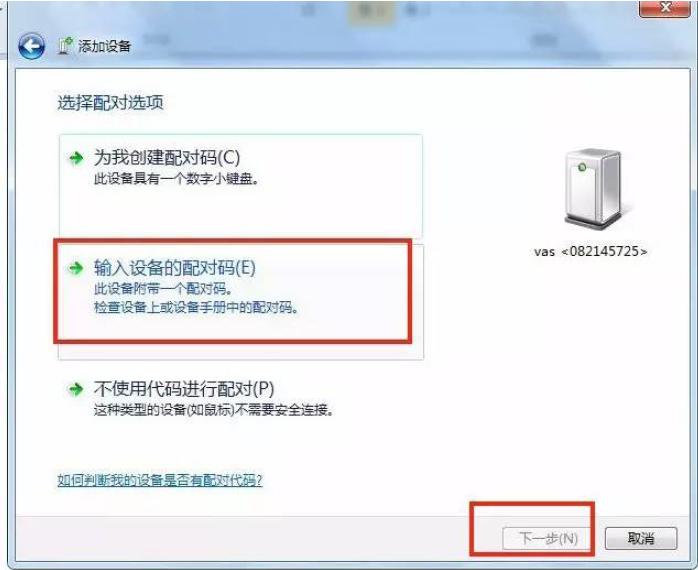Click green arrow beside 输入设备的配对码(E)
The height and width of the screenshot is (570, 698).
point(76,268)
